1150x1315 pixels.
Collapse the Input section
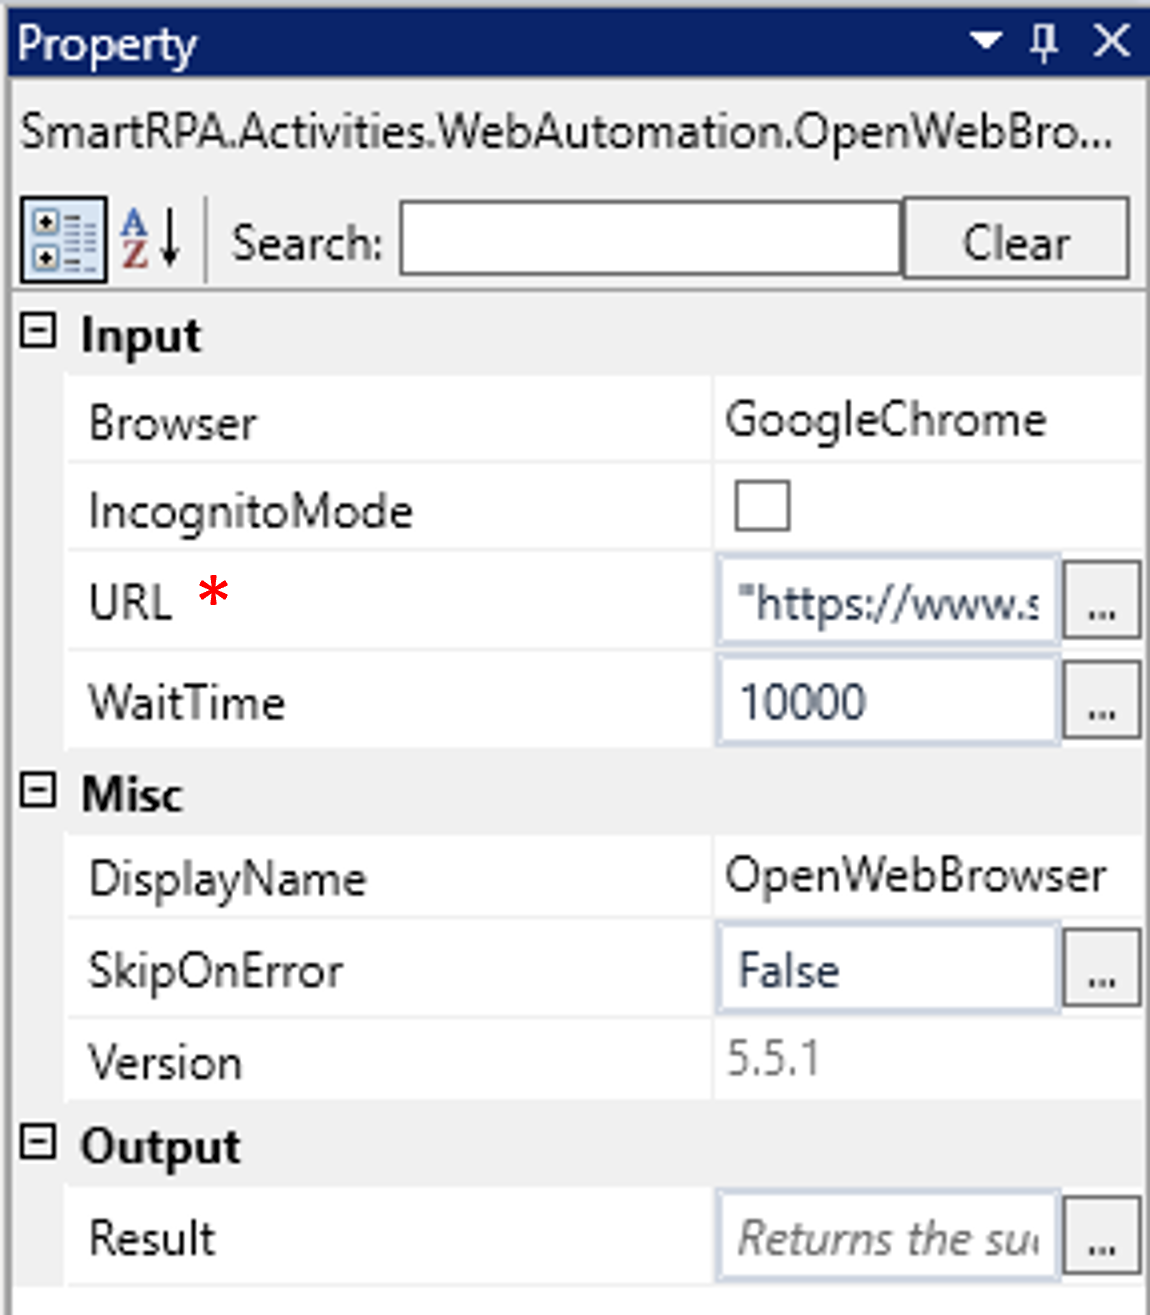[x=38, y=331]
